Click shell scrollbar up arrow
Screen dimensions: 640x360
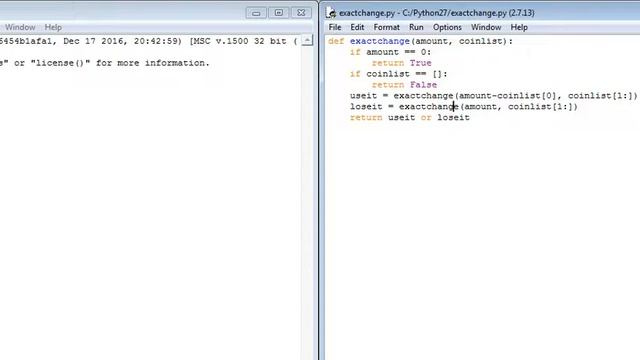point(307,40)
